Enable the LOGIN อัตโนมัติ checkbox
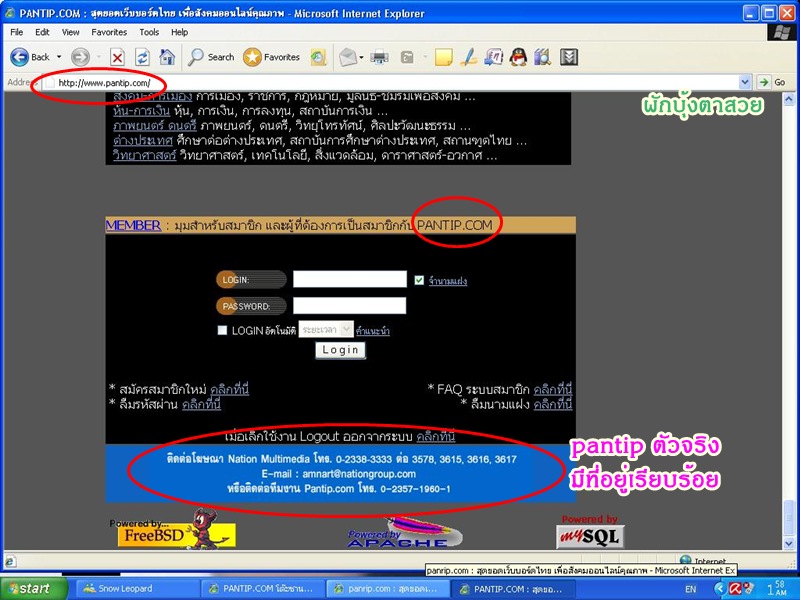Viewport: 800px width, 600px height. tap(222, 331)
